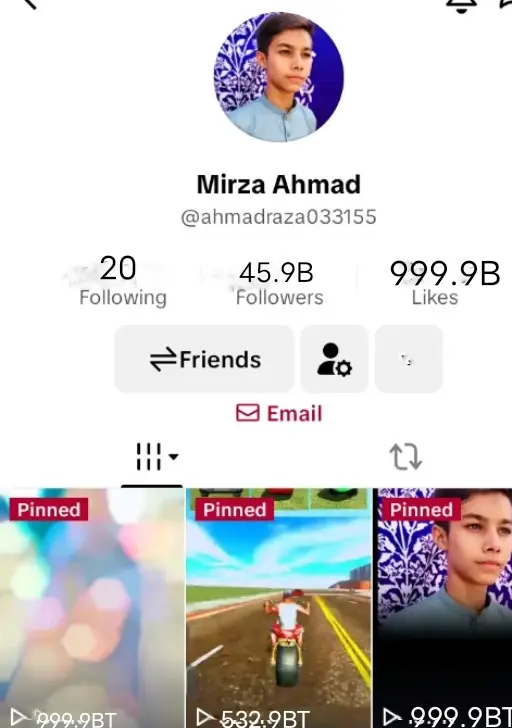View the 999.9B Likes count

pyautogui.click(x=445, y=283)
